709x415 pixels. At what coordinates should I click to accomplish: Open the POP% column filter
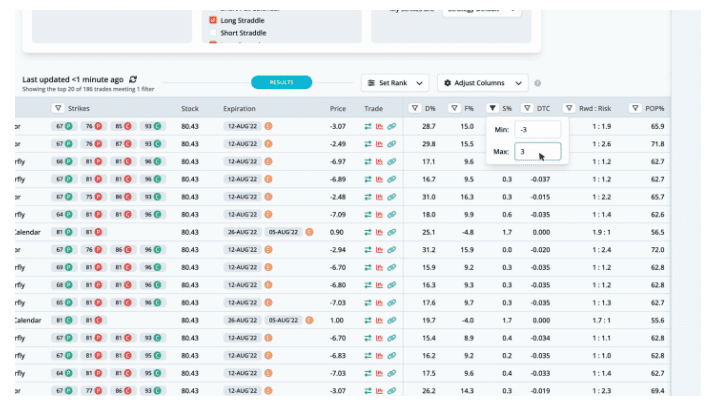pyautogui.click(x=635, y=108)
